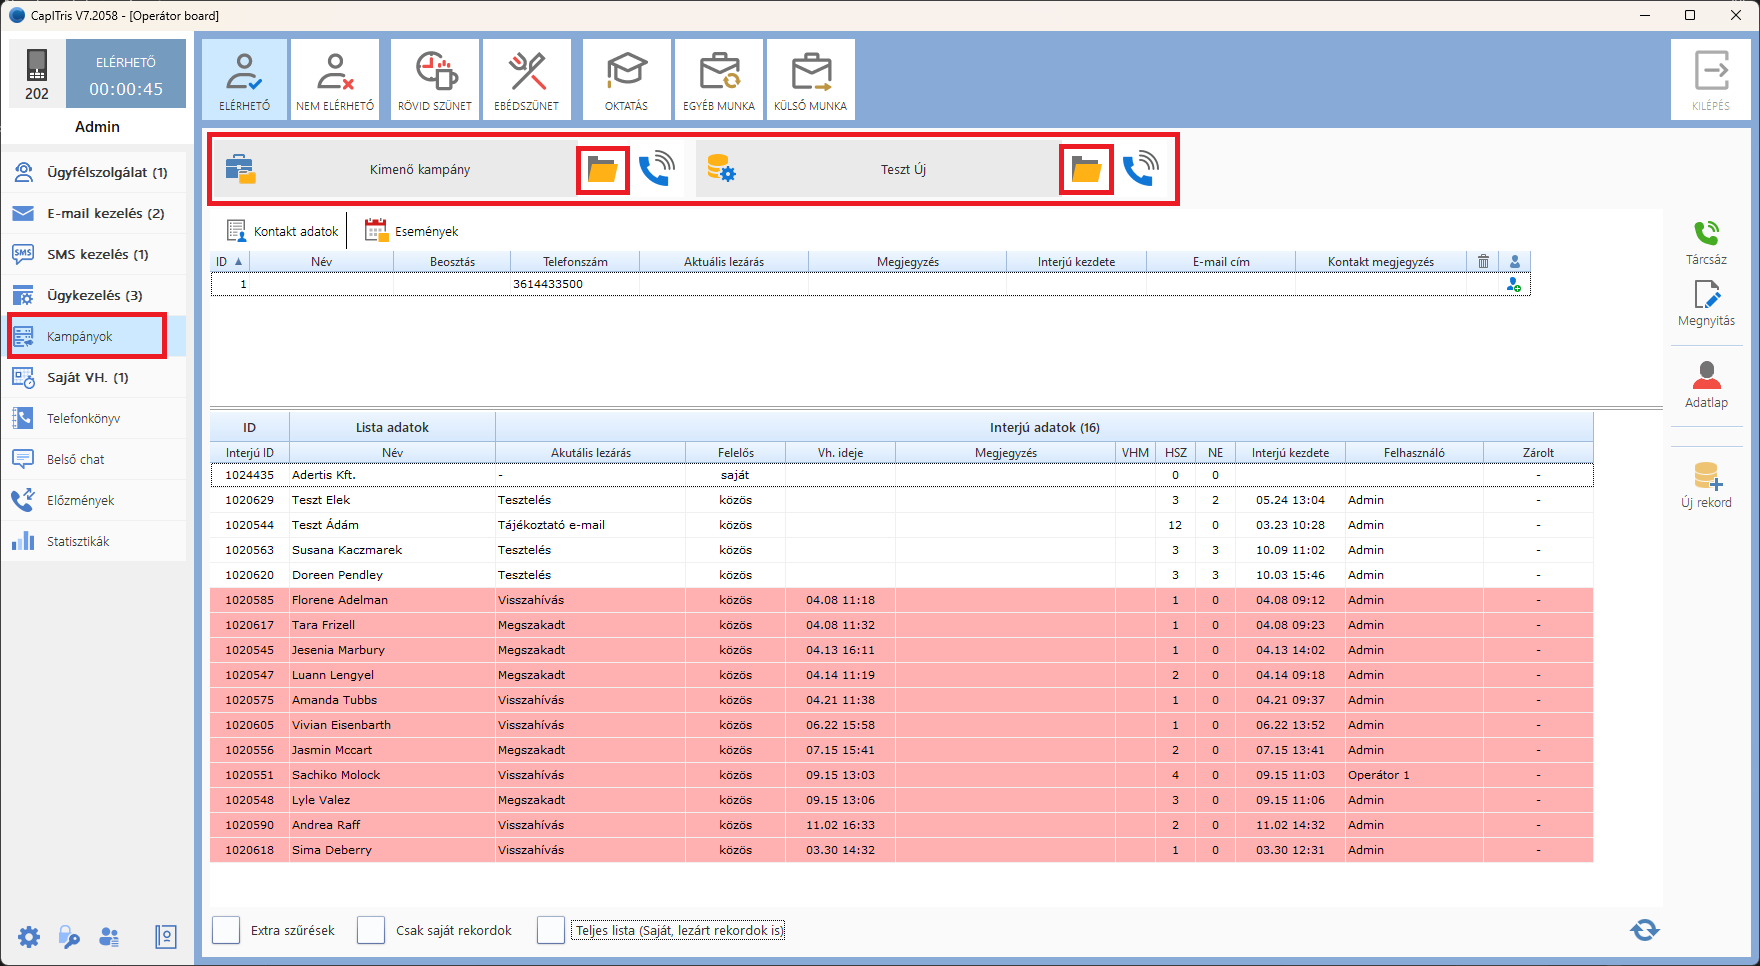
Task: Sort contacts by ID column header
Action: [229, 262]
